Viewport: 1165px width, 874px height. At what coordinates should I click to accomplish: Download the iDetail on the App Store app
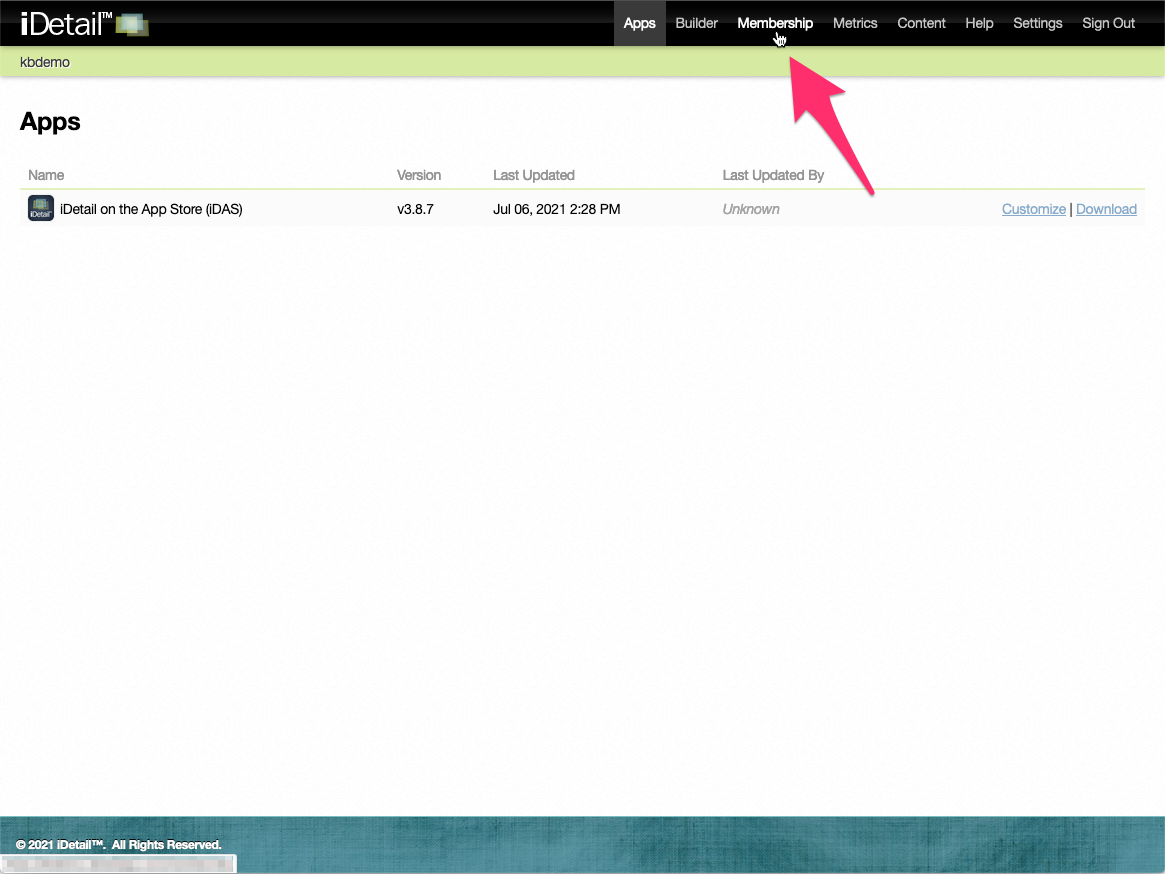pos(1106,209)
